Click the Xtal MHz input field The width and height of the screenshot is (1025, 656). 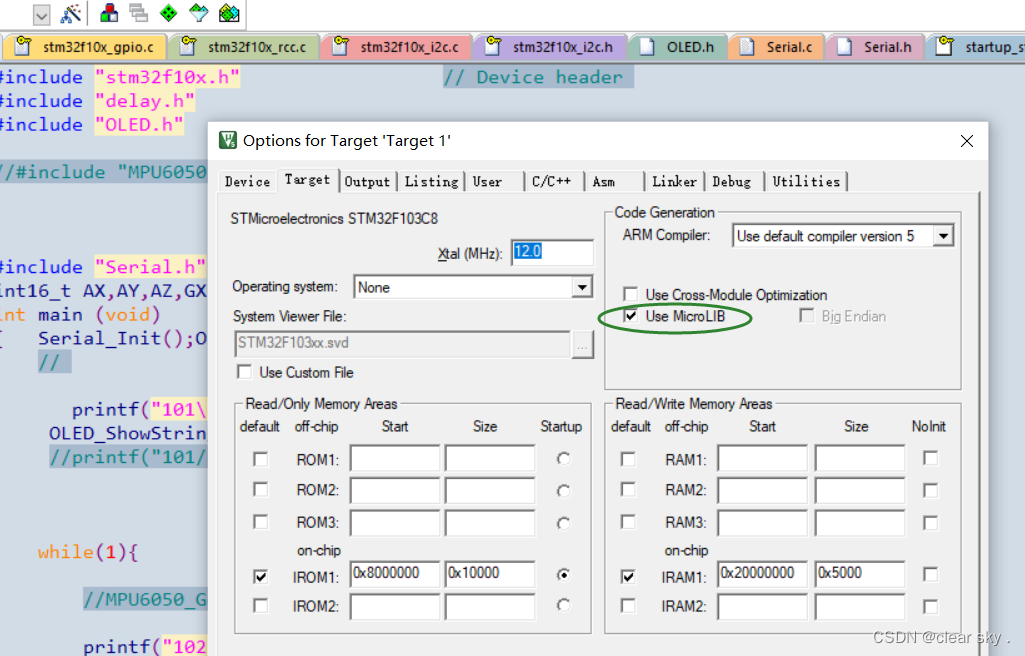(x=552, y=252)
